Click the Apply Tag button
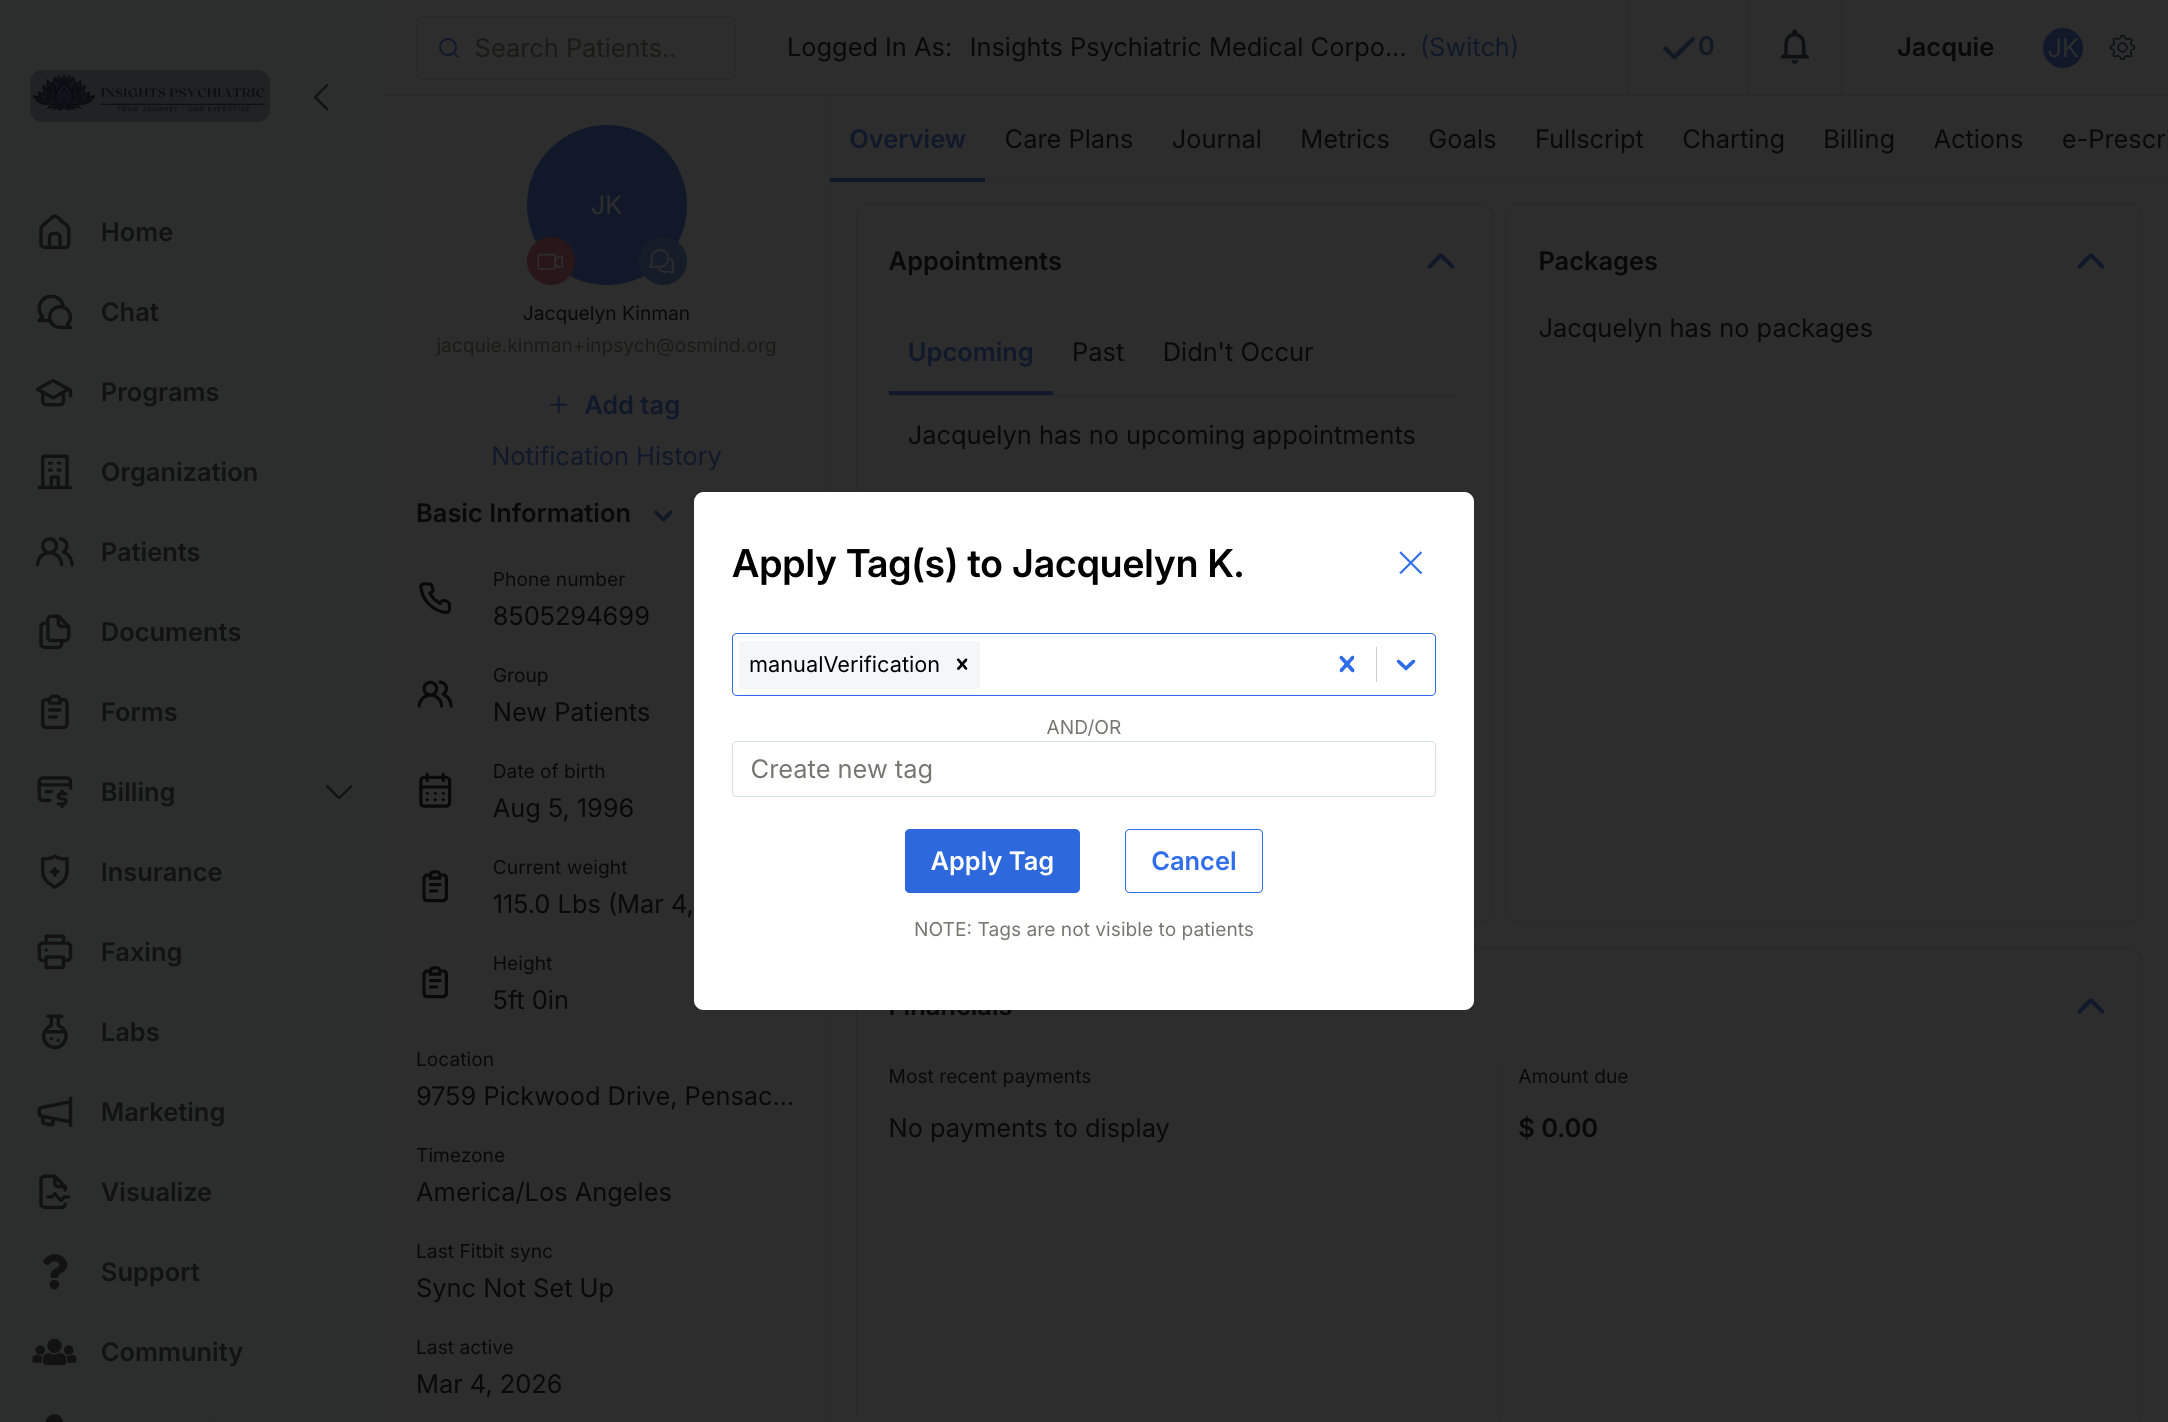The width and height of the screenshot is (2168, 1422). (x=992, y=861)
